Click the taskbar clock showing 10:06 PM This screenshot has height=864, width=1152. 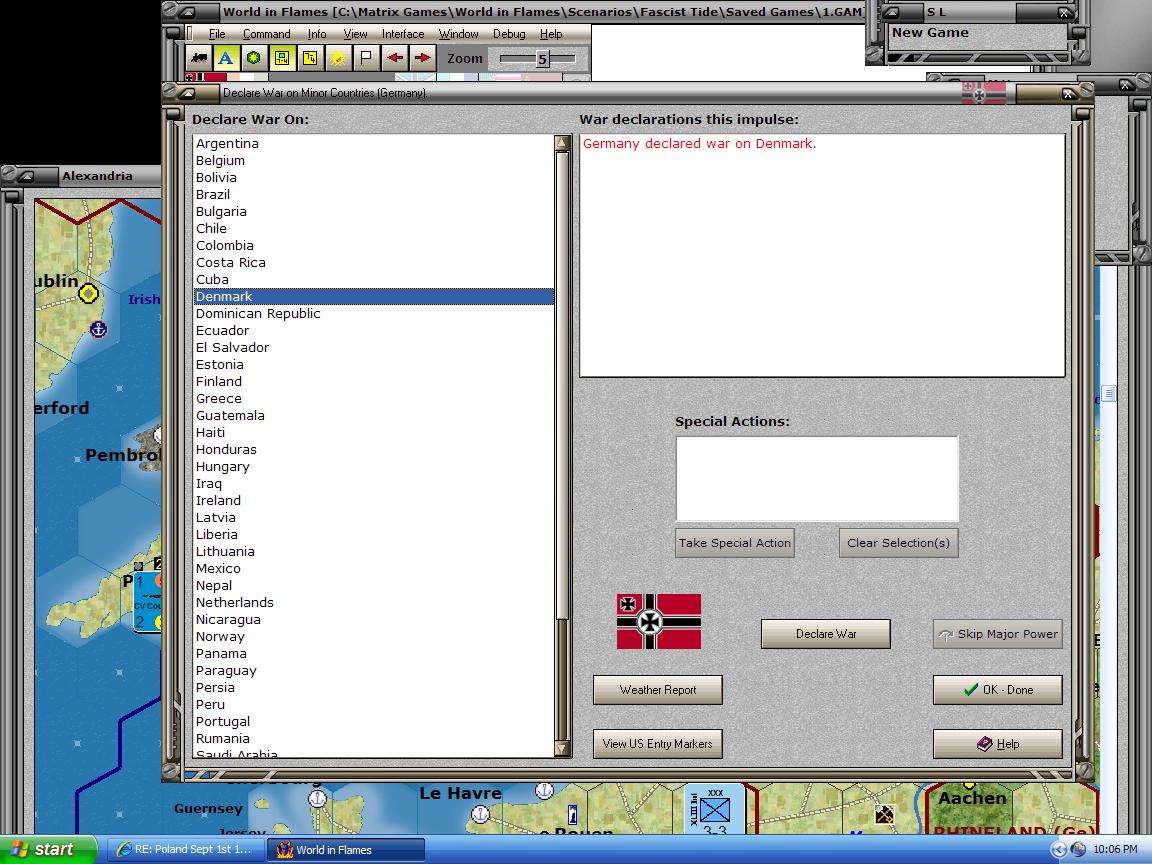tap(1115, 849)
